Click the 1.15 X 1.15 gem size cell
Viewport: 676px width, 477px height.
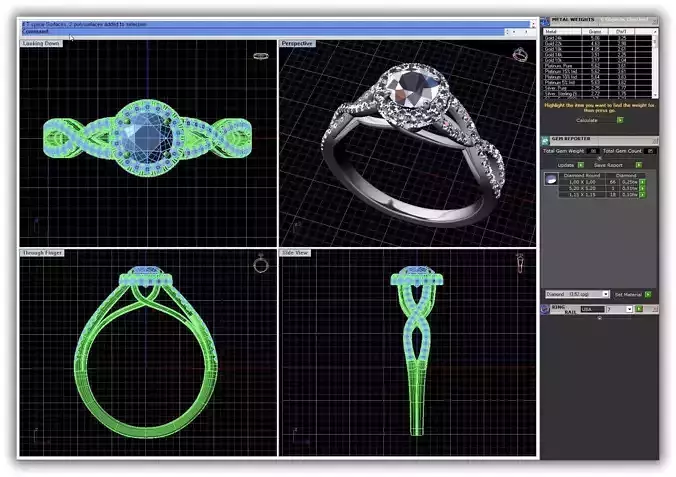coord(582,195)
